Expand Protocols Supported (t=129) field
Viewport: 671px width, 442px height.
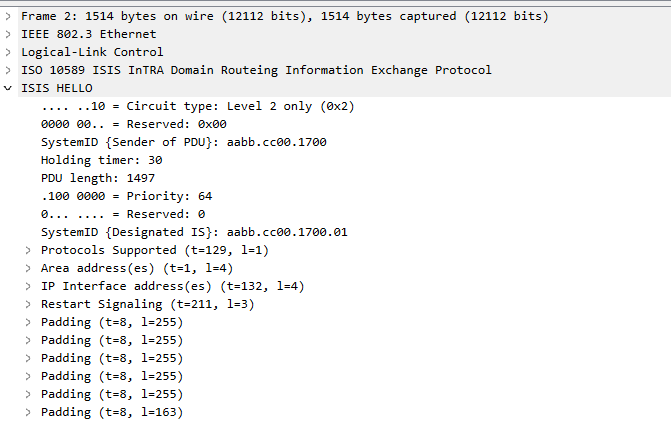[28, 250]
